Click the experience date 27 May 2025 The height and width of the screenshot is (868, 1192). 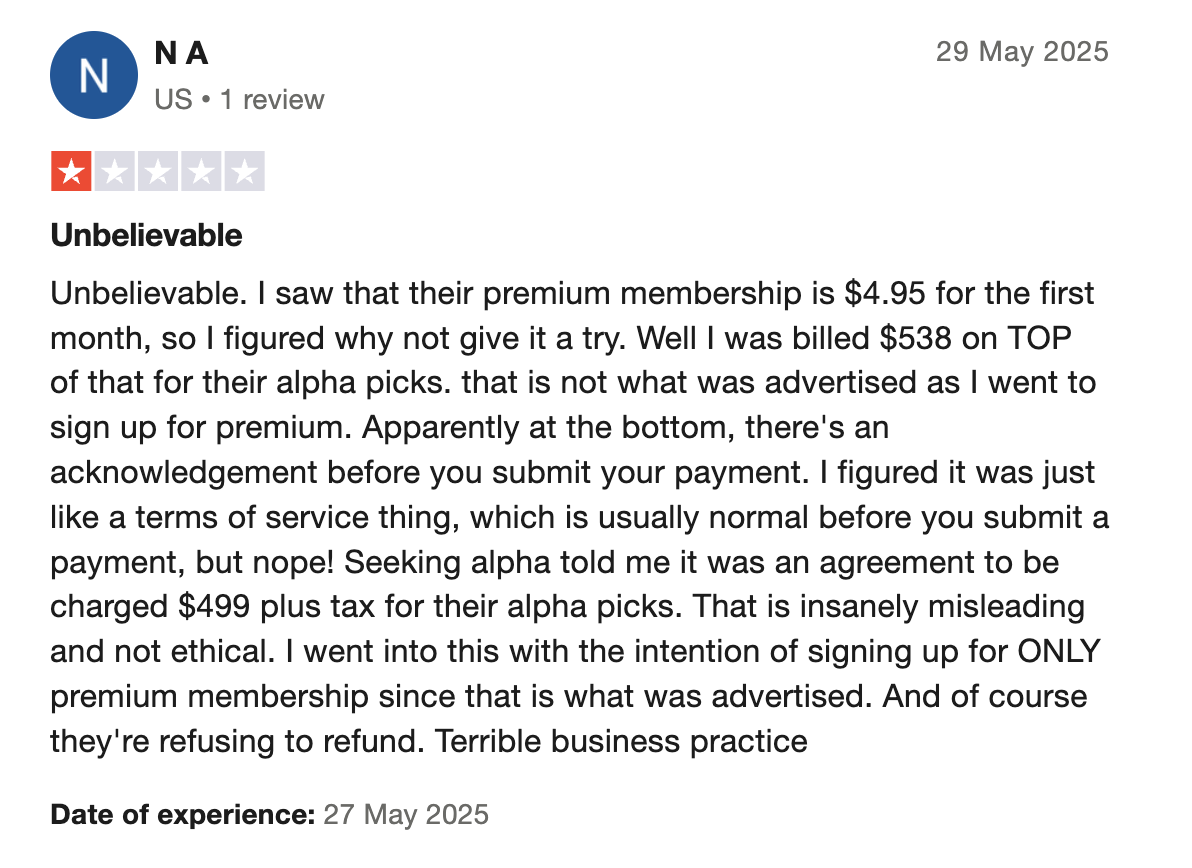(406, 815)
